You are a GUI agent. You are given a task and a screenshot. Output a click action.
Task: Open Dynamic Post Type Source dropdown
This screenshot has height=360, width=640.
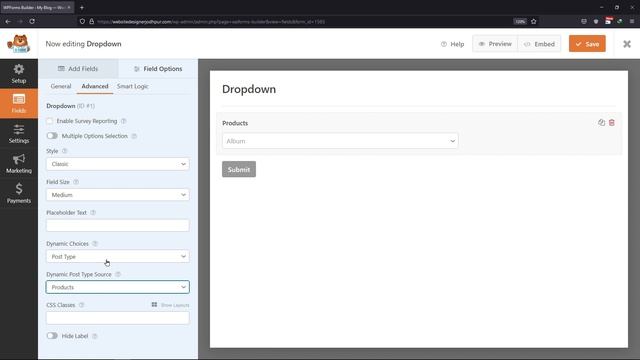click(x=118, y=287)
